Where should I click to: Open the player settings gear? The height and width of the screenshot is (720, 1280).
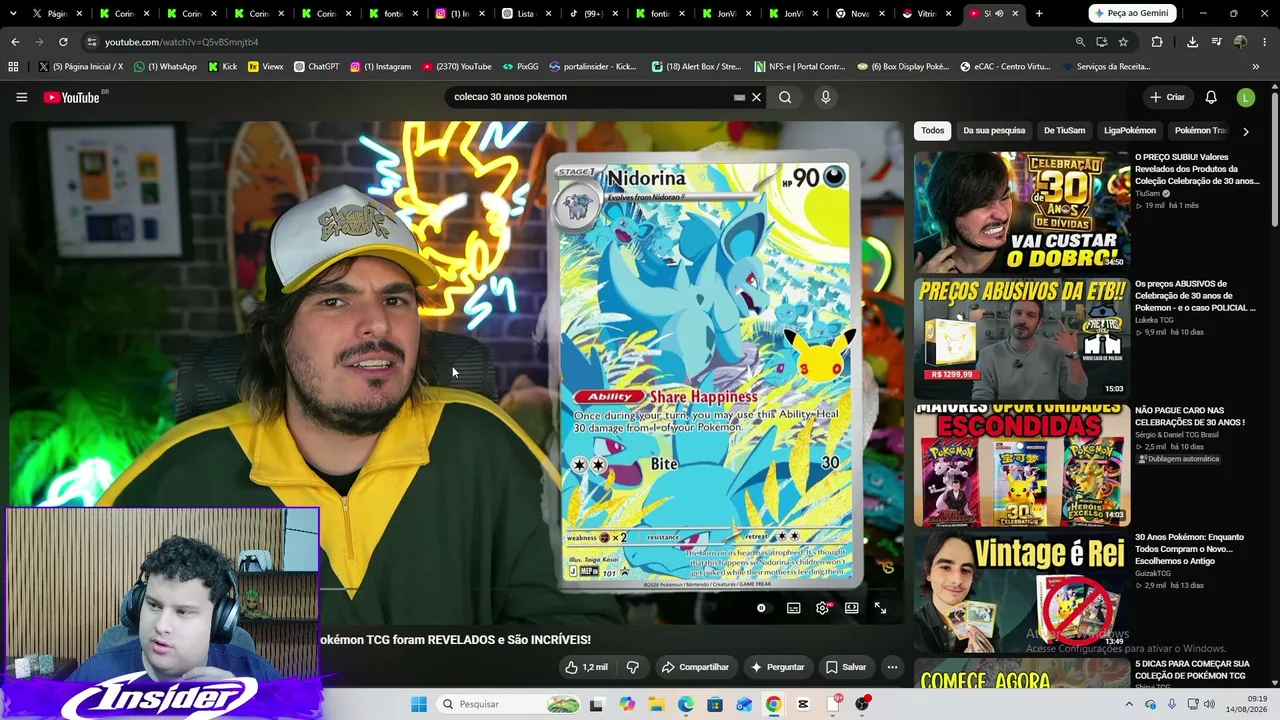pyautogui.click(x=822, y=608)
